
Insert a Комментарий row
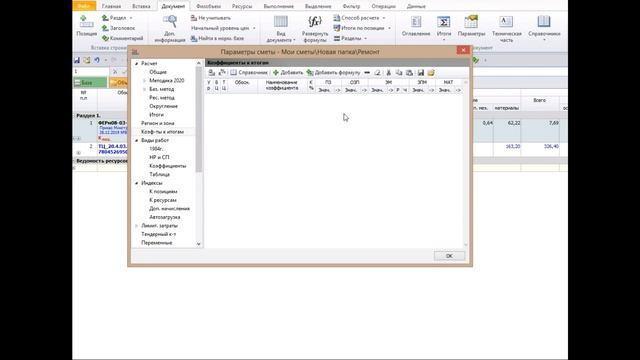tap(122, 38)
